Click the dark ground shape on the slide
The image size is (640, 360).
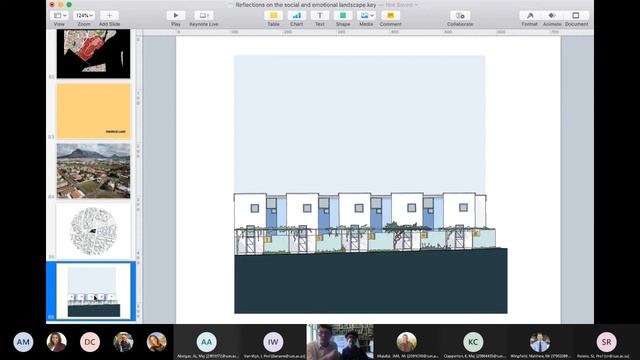[x=371, y=282]
